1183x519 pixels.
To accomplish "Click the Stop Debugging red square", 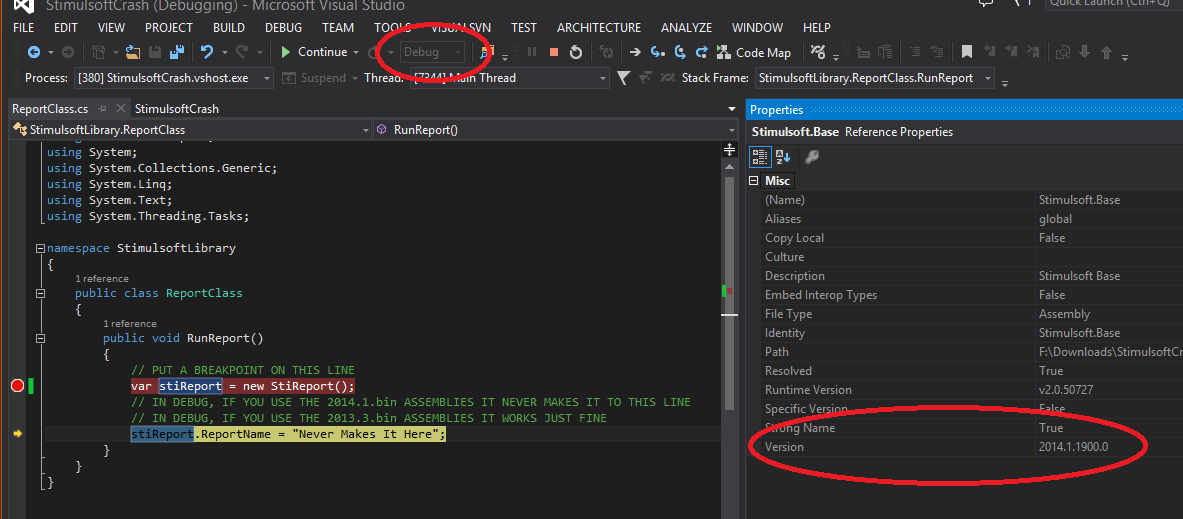I will point(554,52).
